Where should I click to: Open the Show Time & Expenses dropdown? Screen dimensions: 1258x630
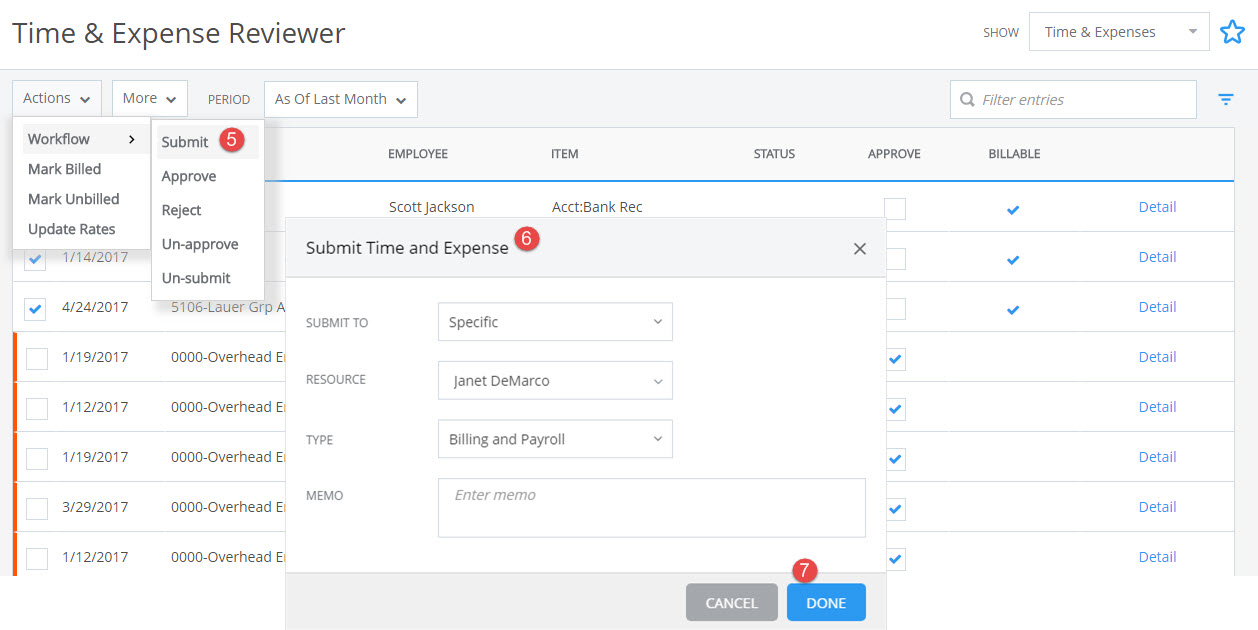coord(1119,32)
